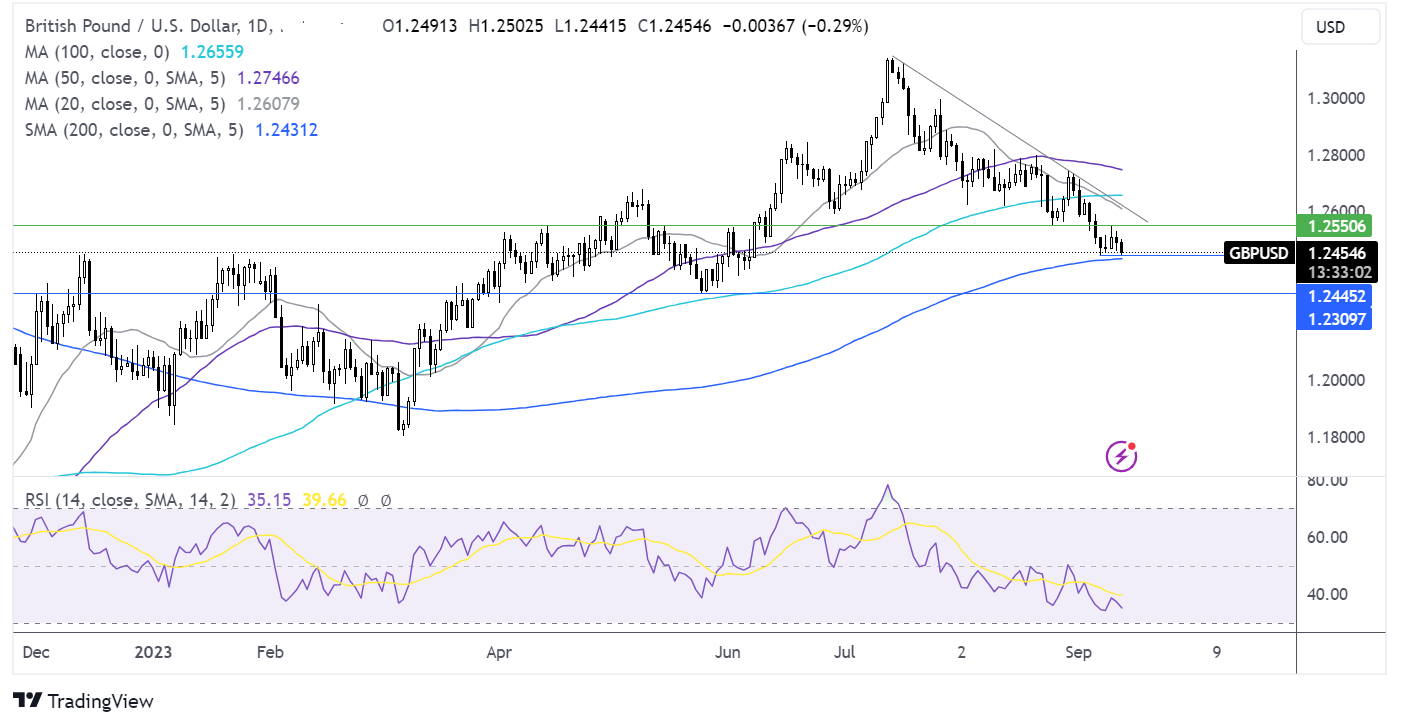The height and width of the screenshot is (727, 1401).
Task: Click the blue 1.24452 price label
Action: point(1333,297)
